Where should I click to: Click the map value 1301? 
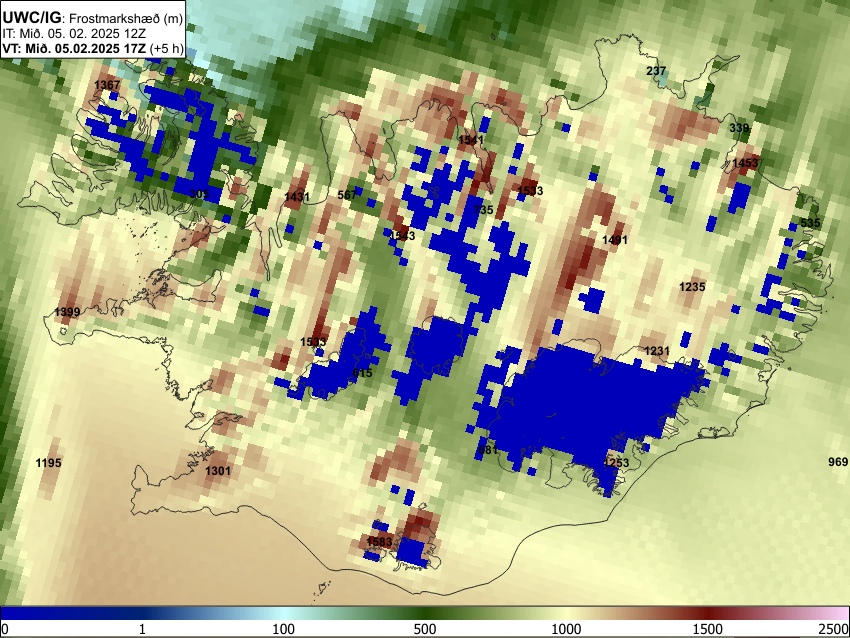pyautogui.click(x=217, y=471)
